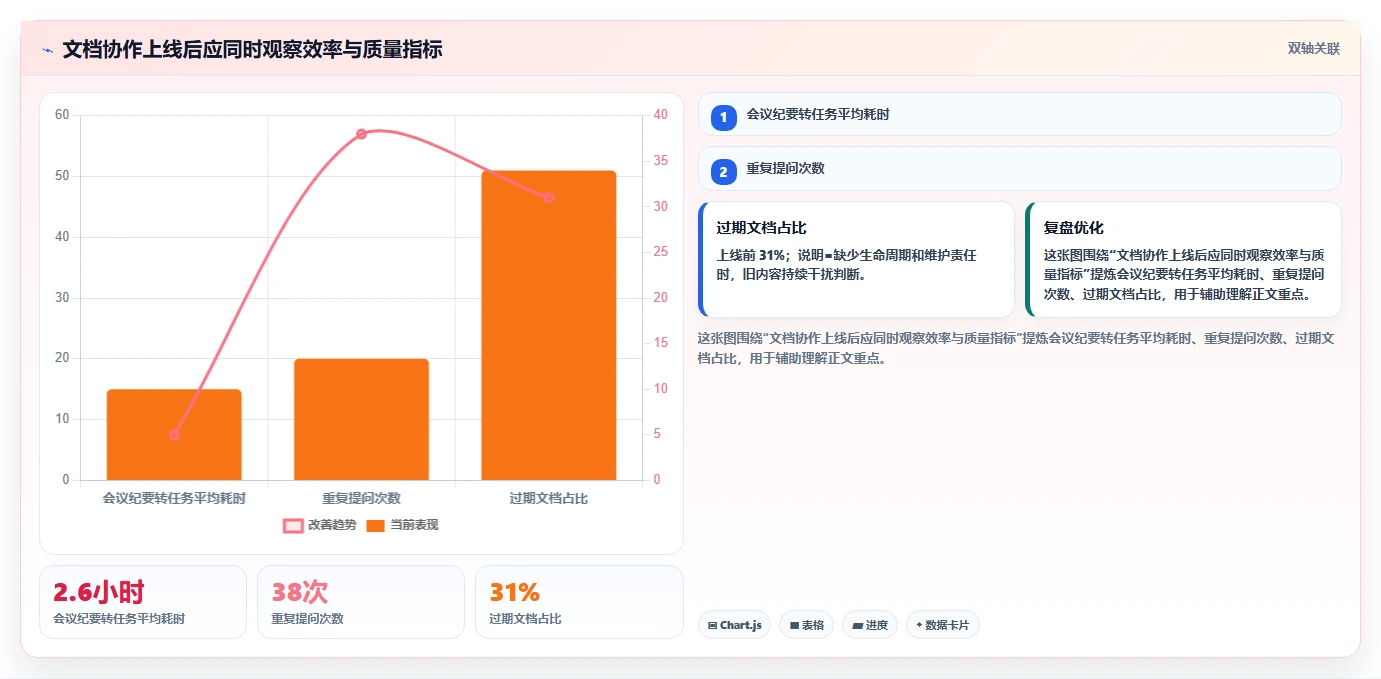1381x679 pixels.
Task: Click the title 文档协作上线后应同时观察效率与质量指标
Action: tap(252, 50)
